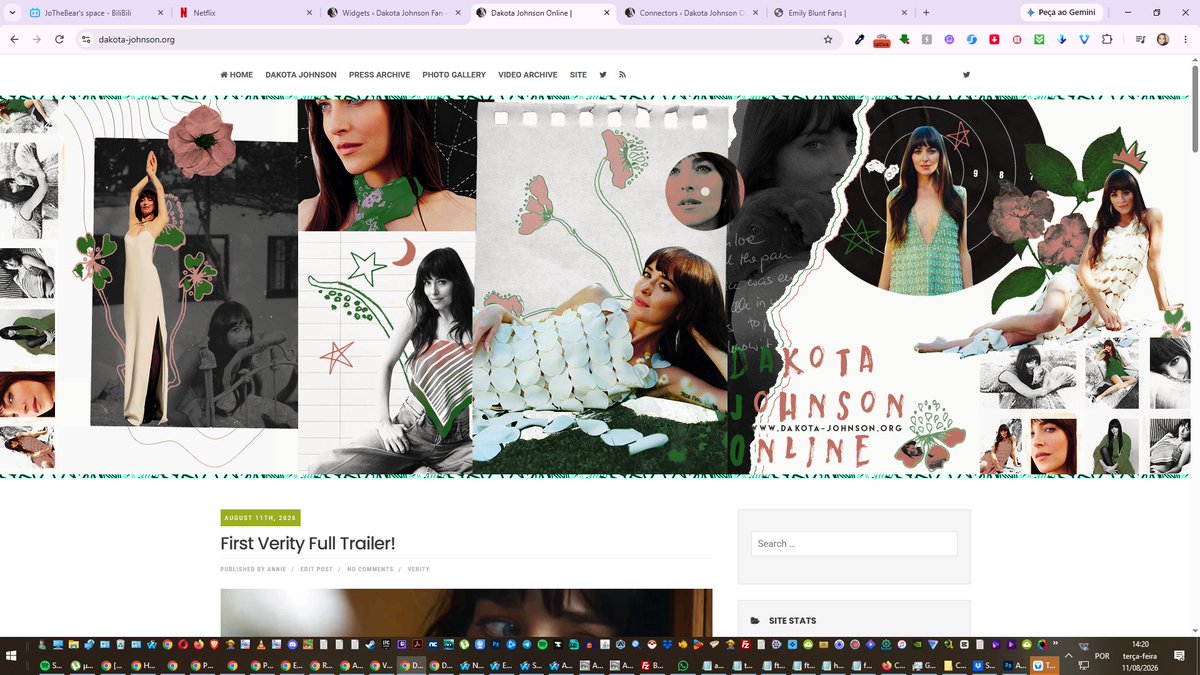Expand the taskbar toolbar overflow chevron

(x=1055, y=644)
